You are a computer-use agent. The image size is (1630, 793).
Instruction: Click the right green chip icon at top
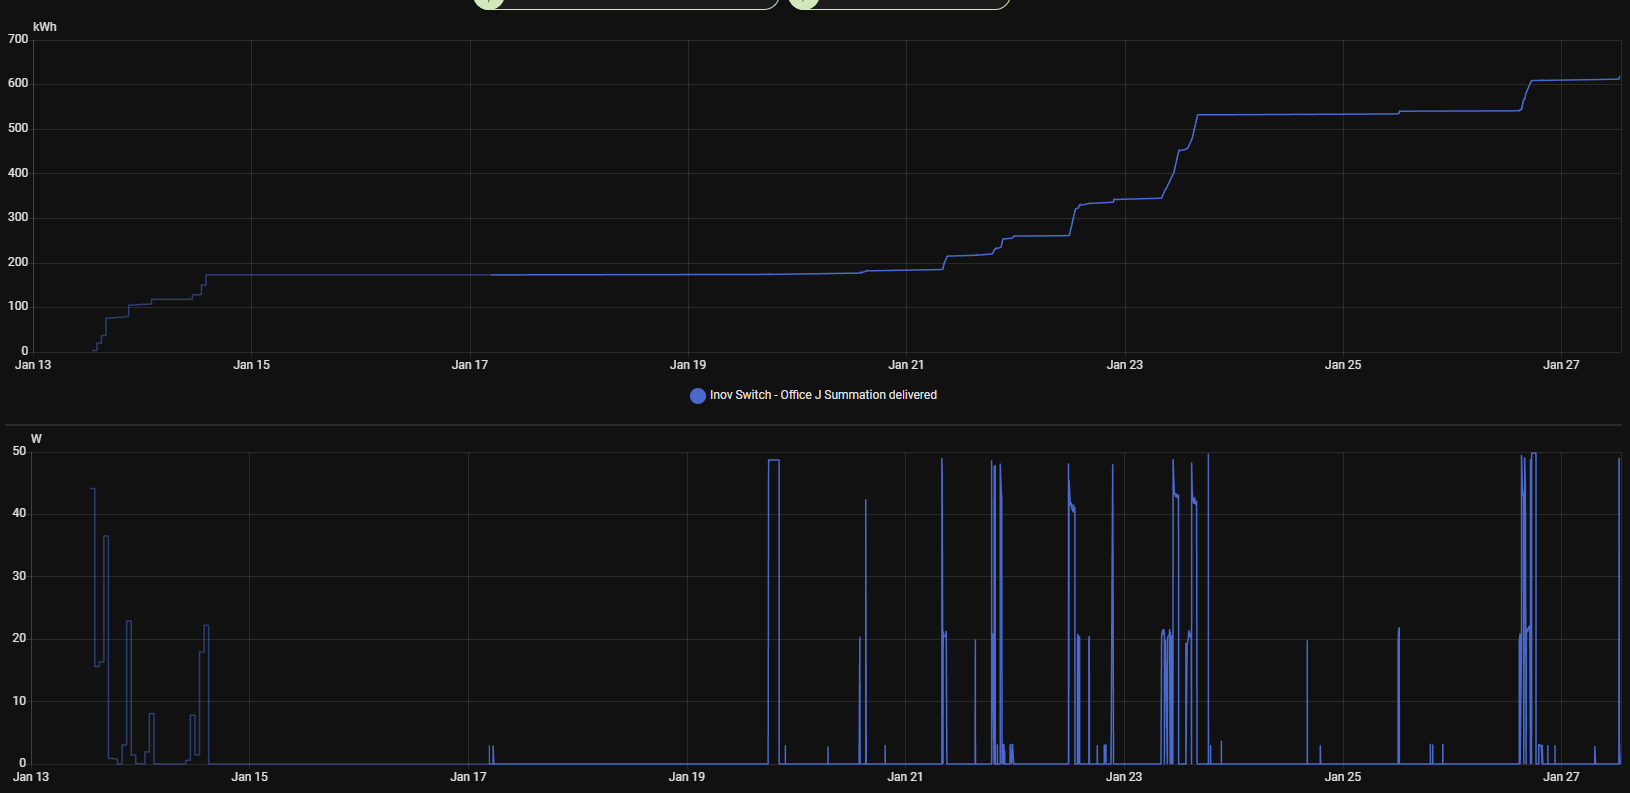point(803,3)
